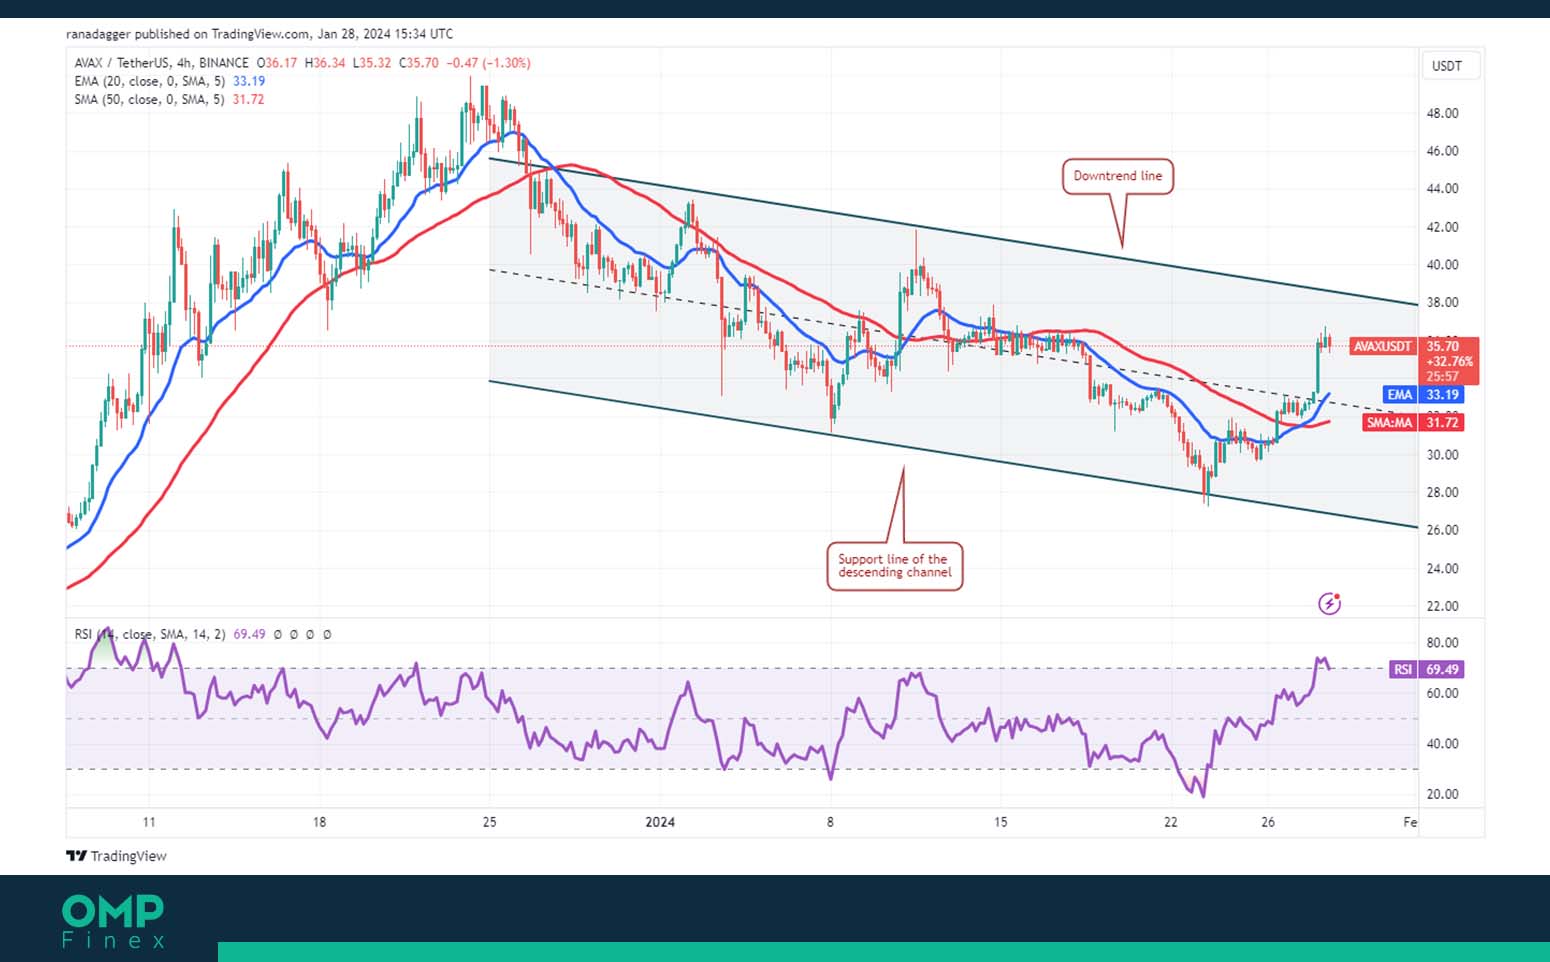Click the open value O36.17 in legend

click(x=277, y=62)
